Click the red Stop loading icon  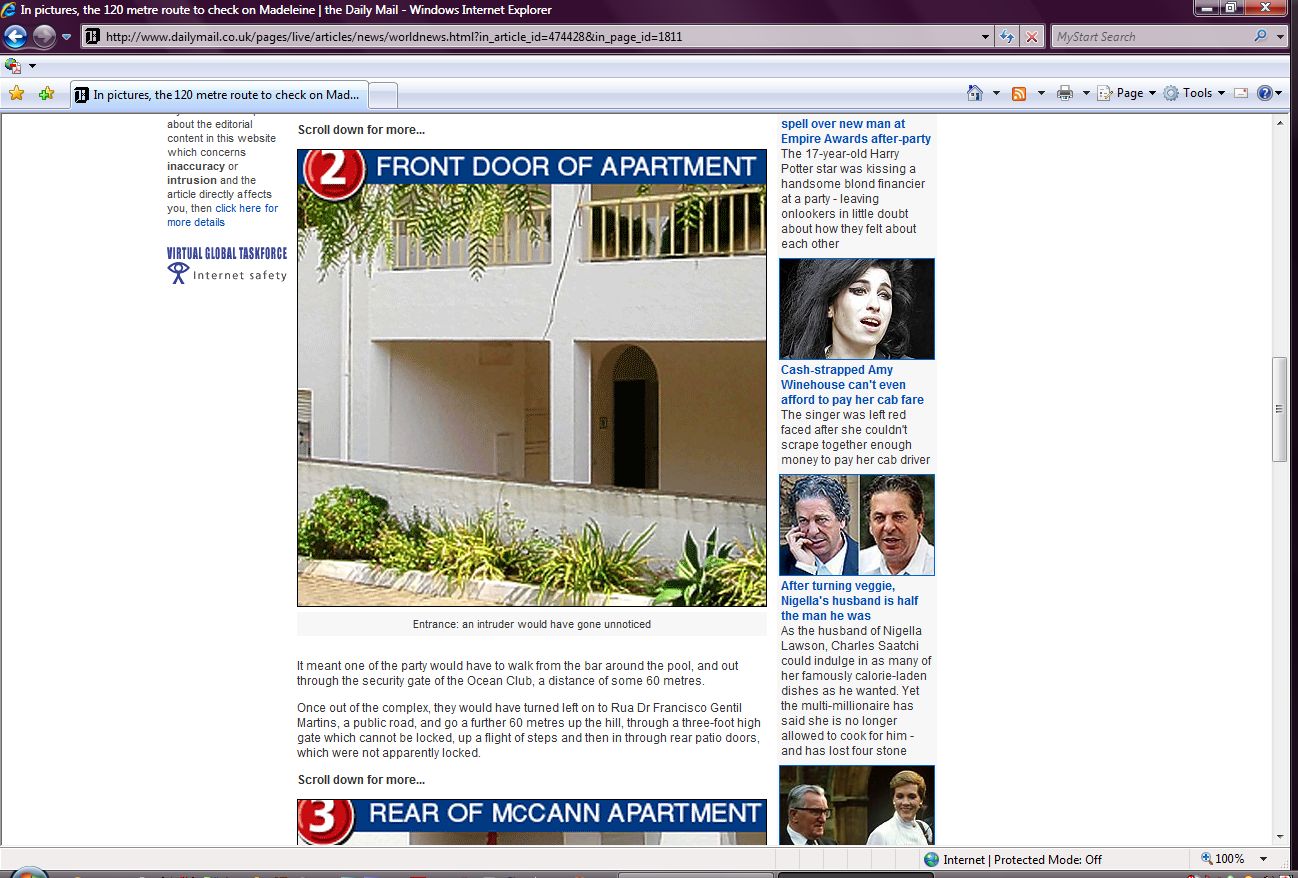[1031, 37]
